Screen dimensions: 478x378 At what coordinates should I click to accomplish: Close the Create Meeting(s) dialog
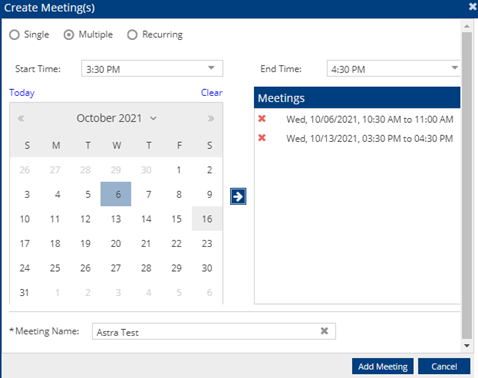(472, 7)
